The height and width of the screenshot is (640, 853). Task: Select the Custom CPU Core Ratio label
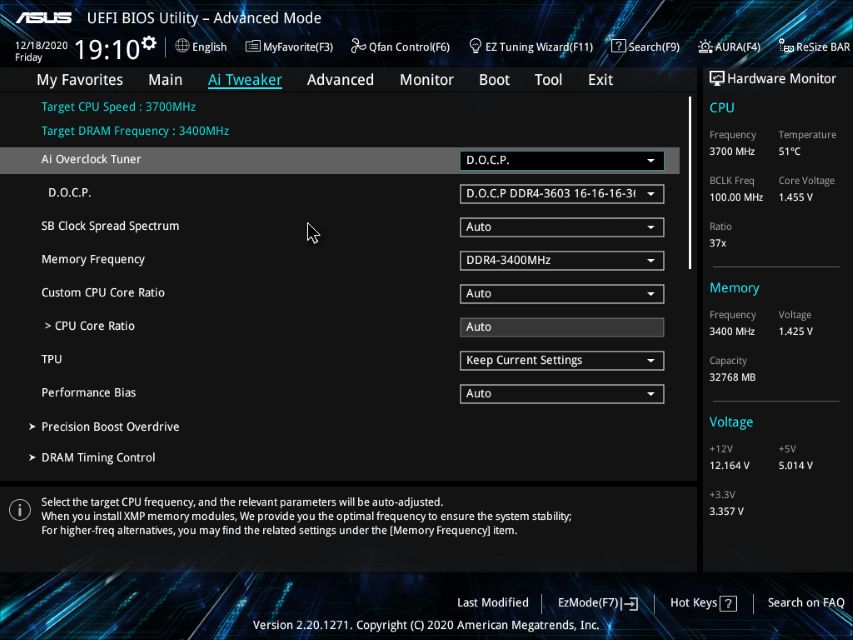[x=103, y=293]
